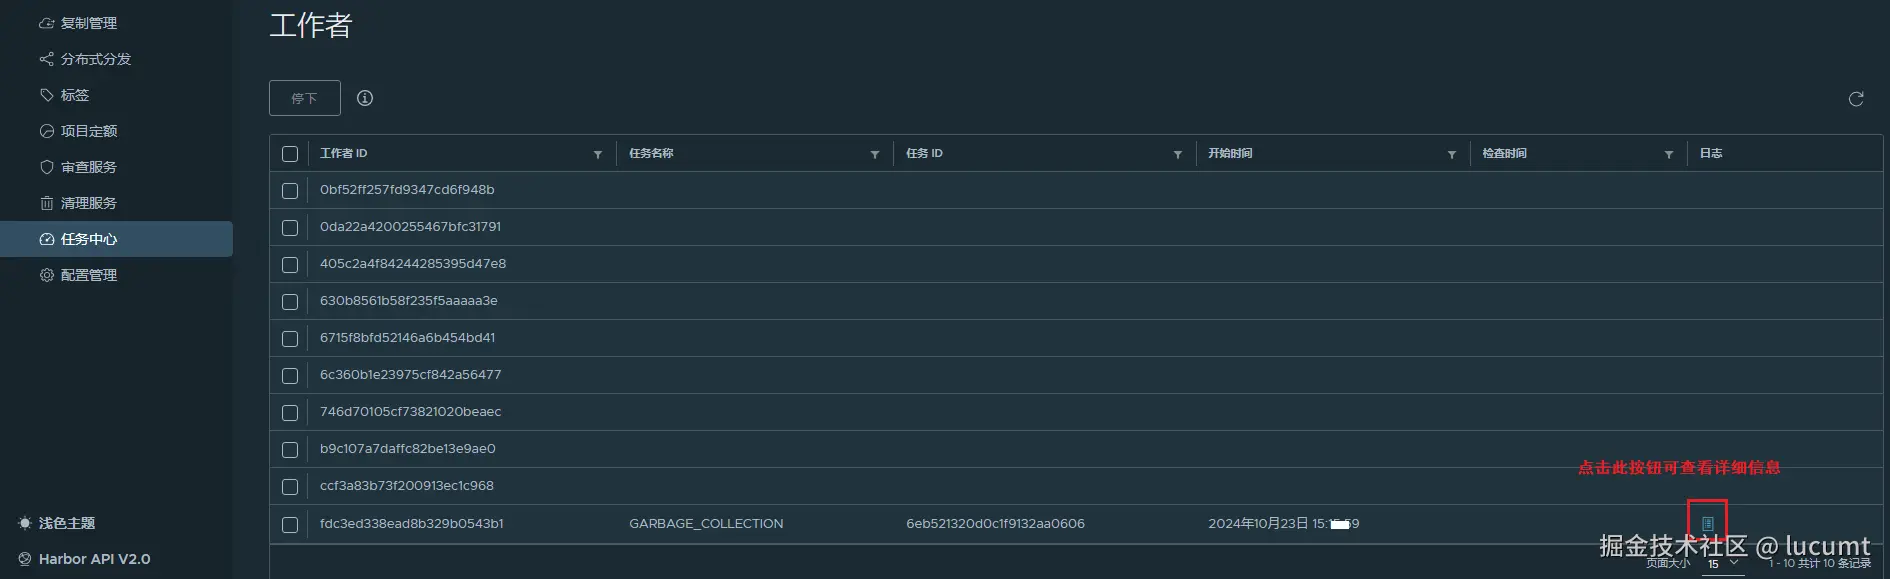
Task: Click the filter icon in 任务 ID column
Action: [x=1178, y=154]
